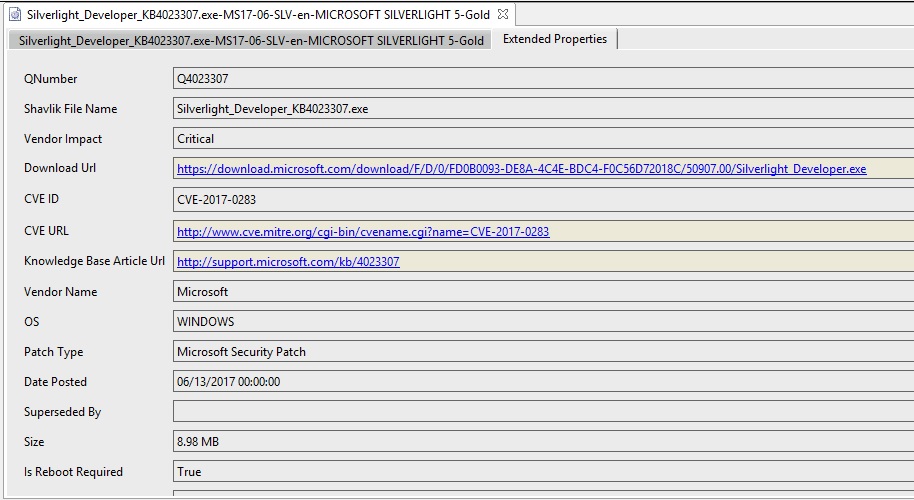Click the Shavlik File Name field
Screen dimensions: 914x500
[543, 109]
